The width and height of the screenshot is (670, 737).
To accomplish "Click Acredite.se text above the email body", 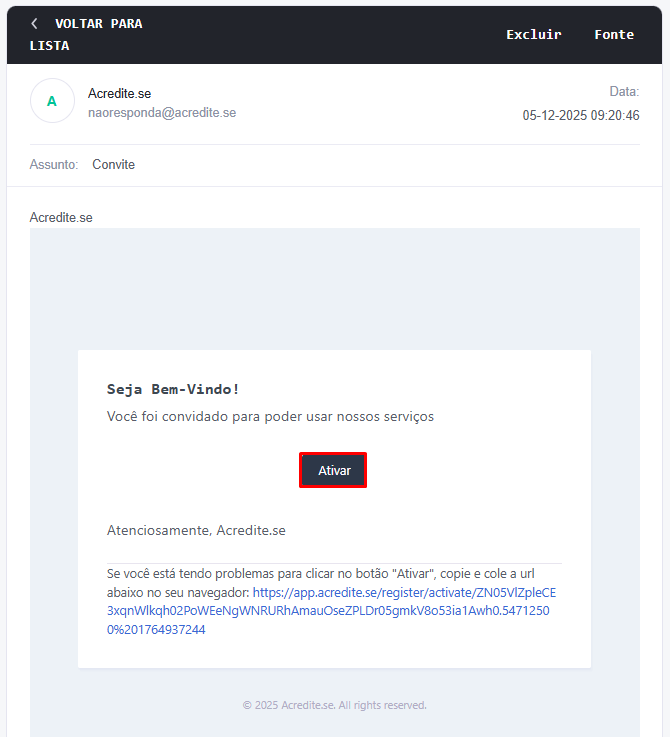I will (x=61, y=217).
